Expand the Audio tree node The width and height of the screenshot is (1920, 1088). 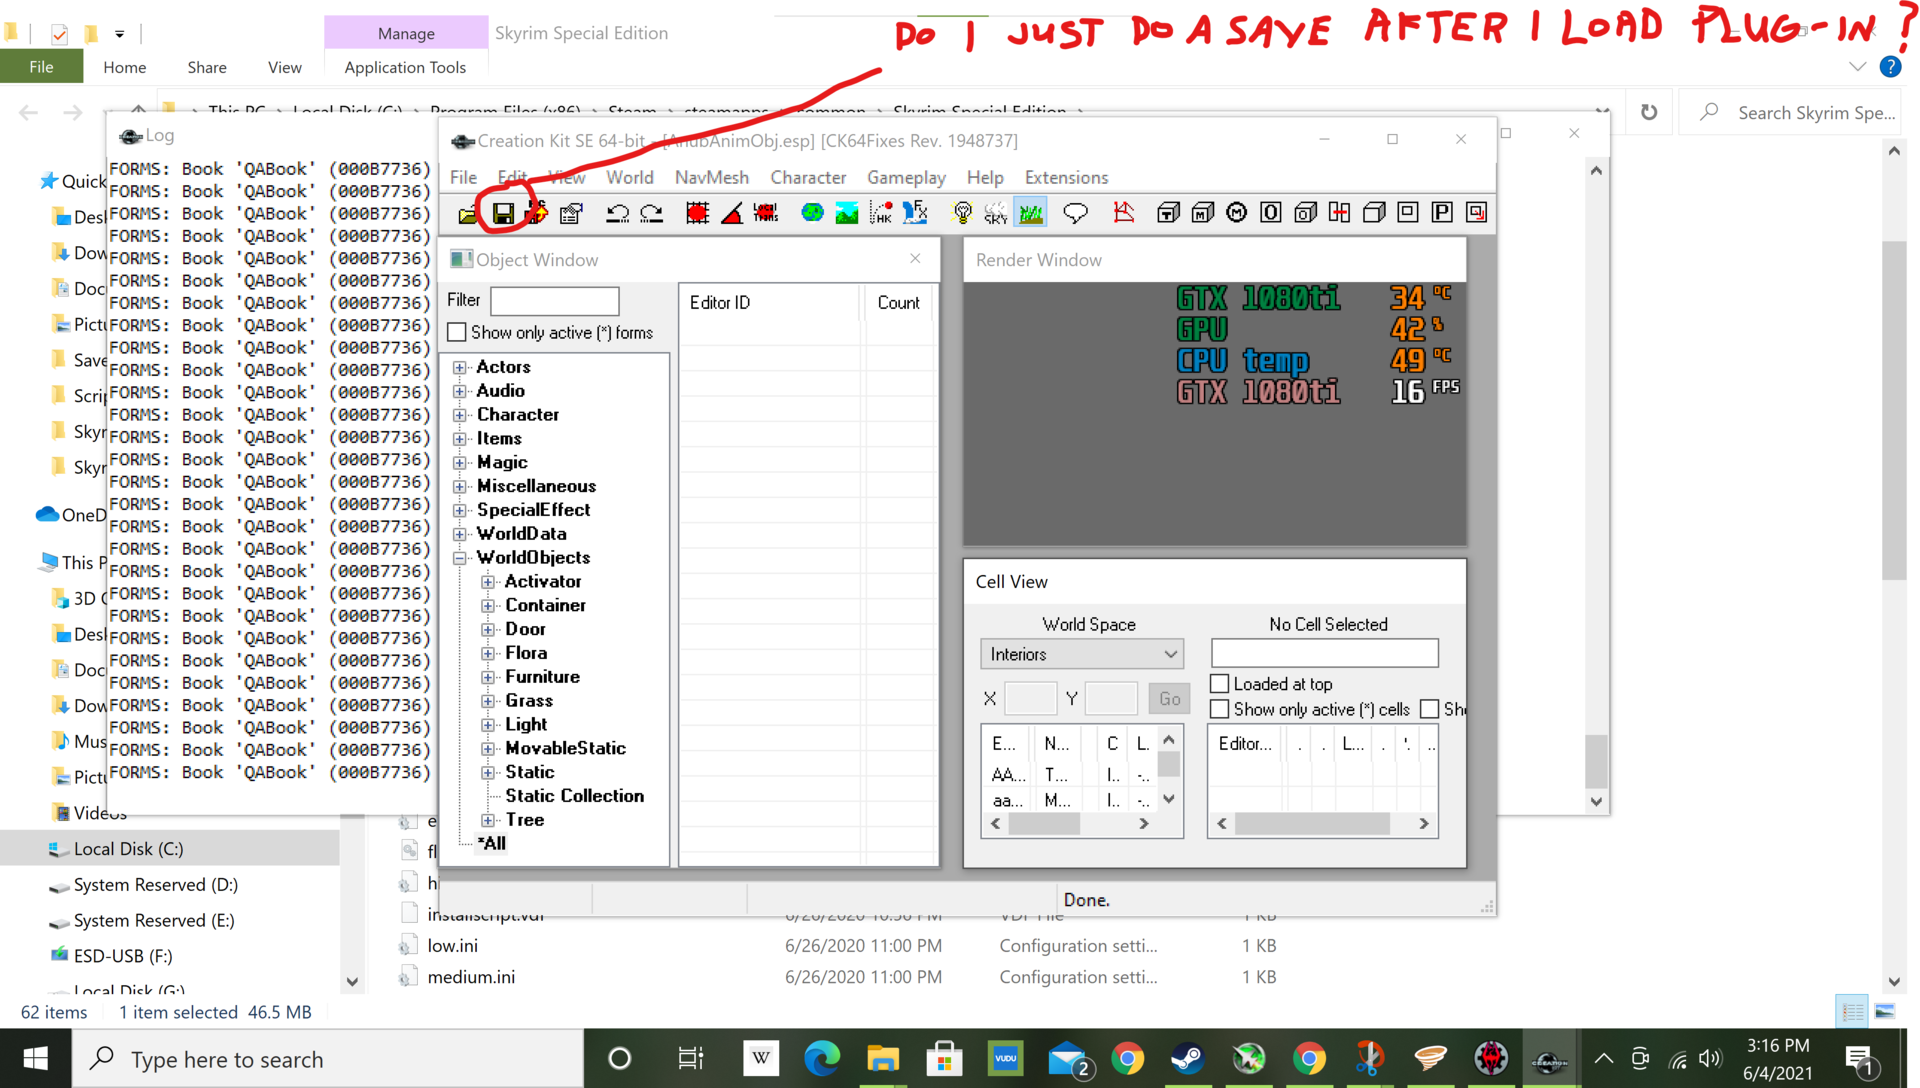(x=460, y=391)
